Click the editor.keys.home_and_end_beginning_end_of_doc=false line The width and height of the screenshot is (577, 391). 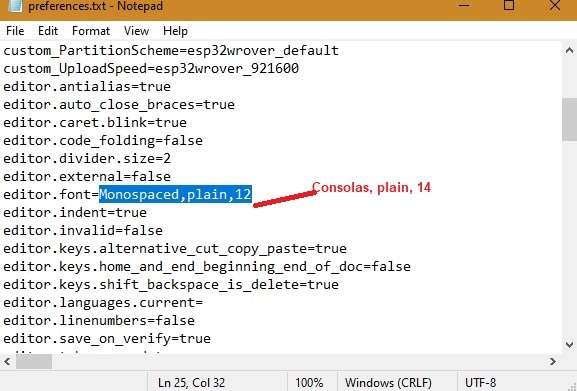(x=207, y=267)
